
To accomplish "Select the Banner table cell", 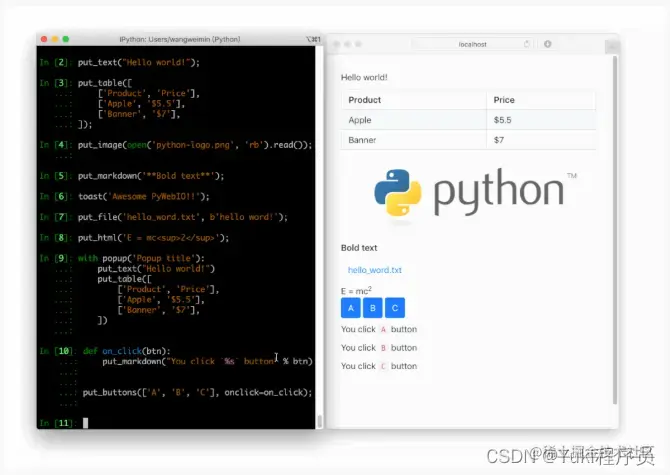I will pos(414,140).
